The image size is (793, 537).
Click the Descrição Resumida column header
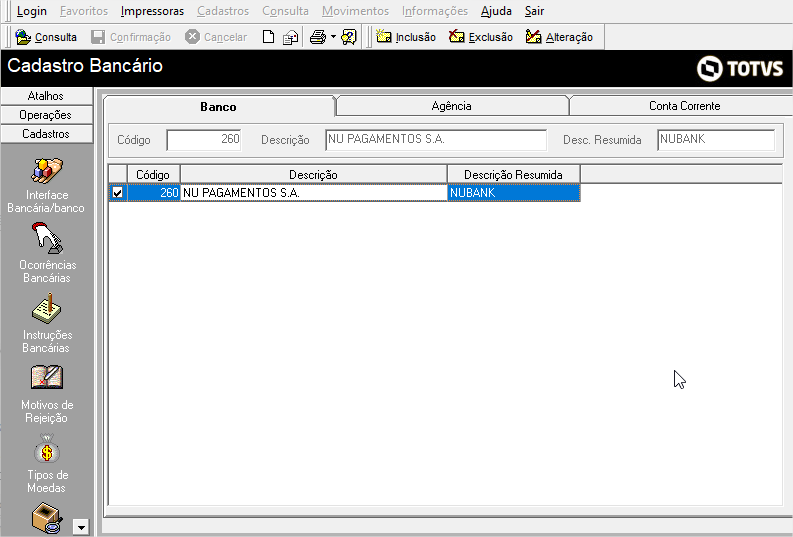point(513,174)
